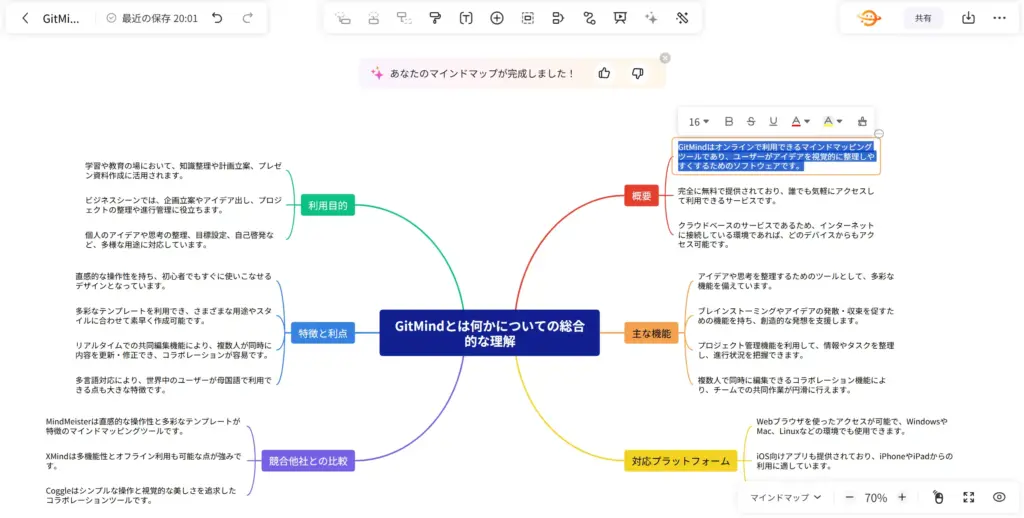
Task: Click the relationship line connector icon
Action: click(x=589, y=18)
